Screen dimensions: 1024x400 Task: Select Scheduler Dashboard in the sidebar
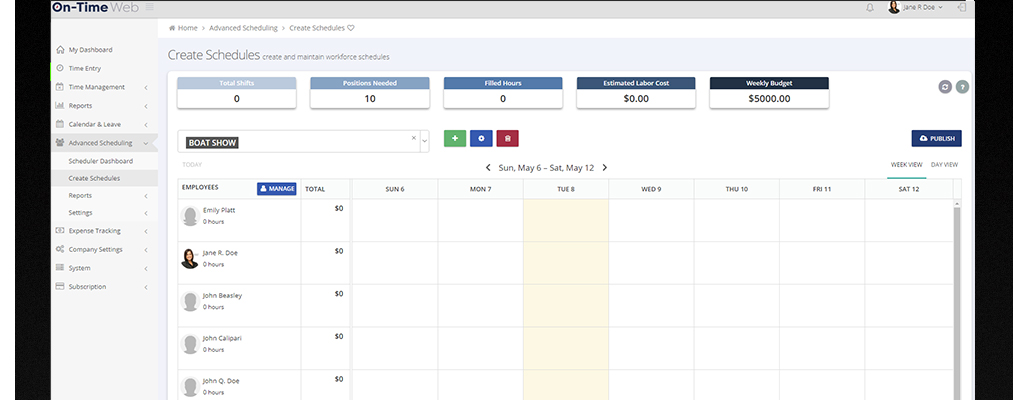pos(100,160)
